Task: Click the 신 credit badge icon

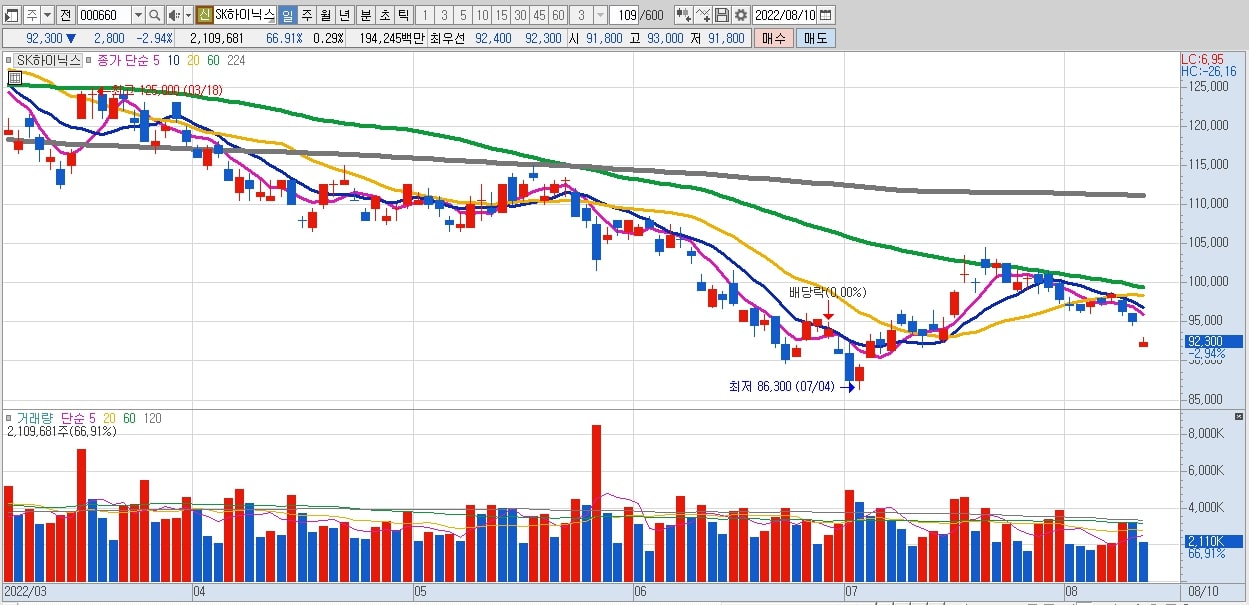Action: [204, 15]
